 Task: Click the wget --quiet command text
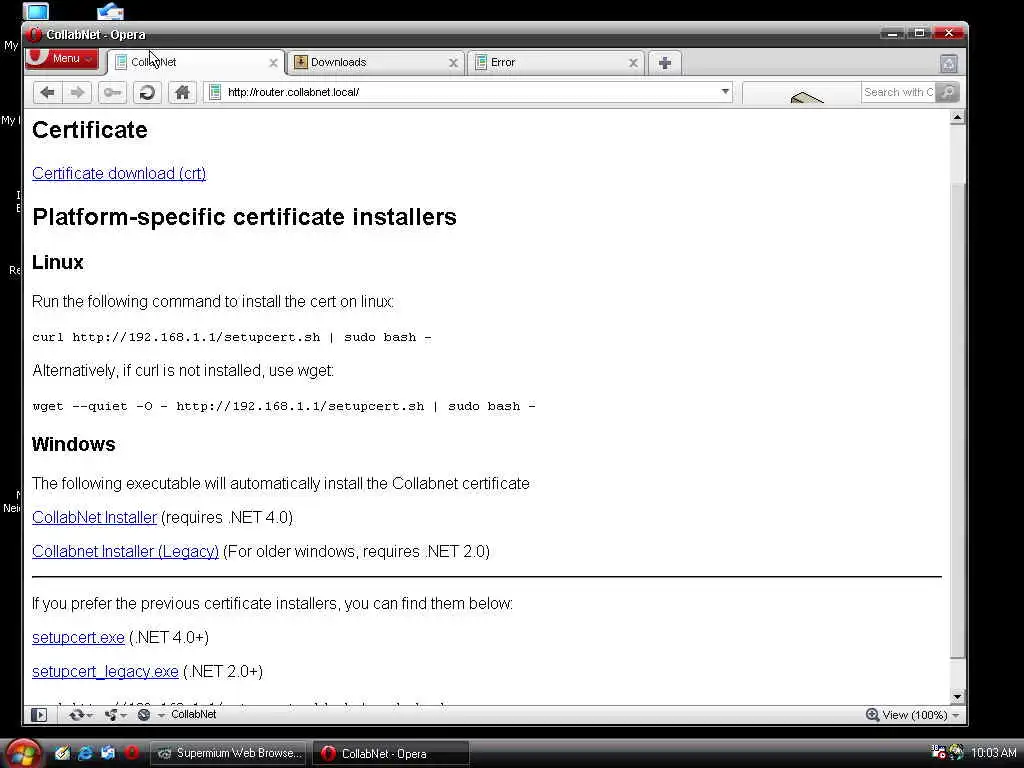tap(283, 406)
